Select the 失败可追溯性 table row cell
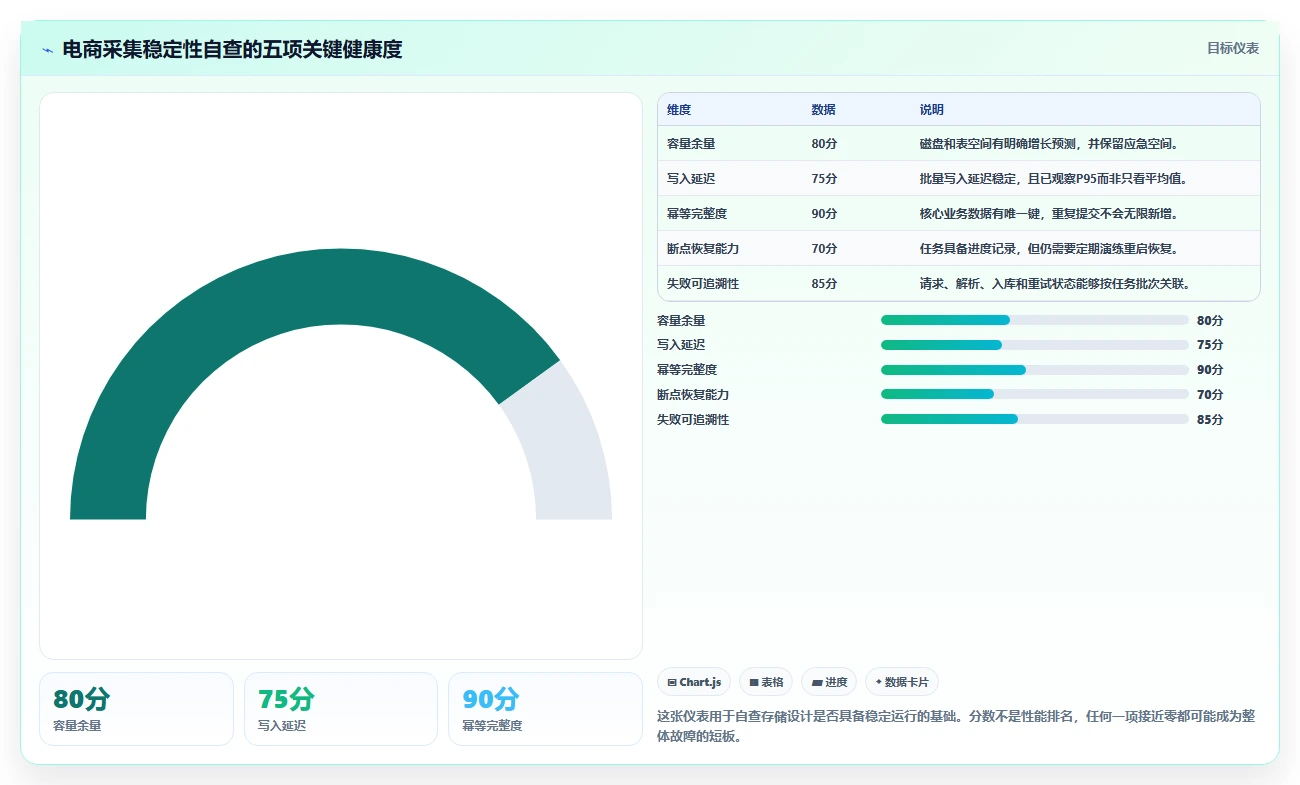 click(x=703, y=284)
